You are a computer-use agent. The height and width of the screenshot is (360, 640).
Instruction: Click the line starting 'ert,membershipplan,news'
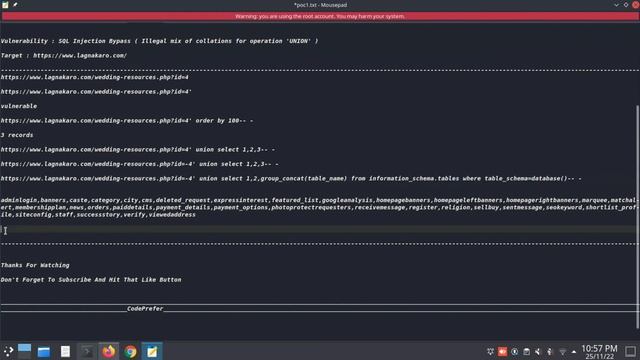coord(318,207)
